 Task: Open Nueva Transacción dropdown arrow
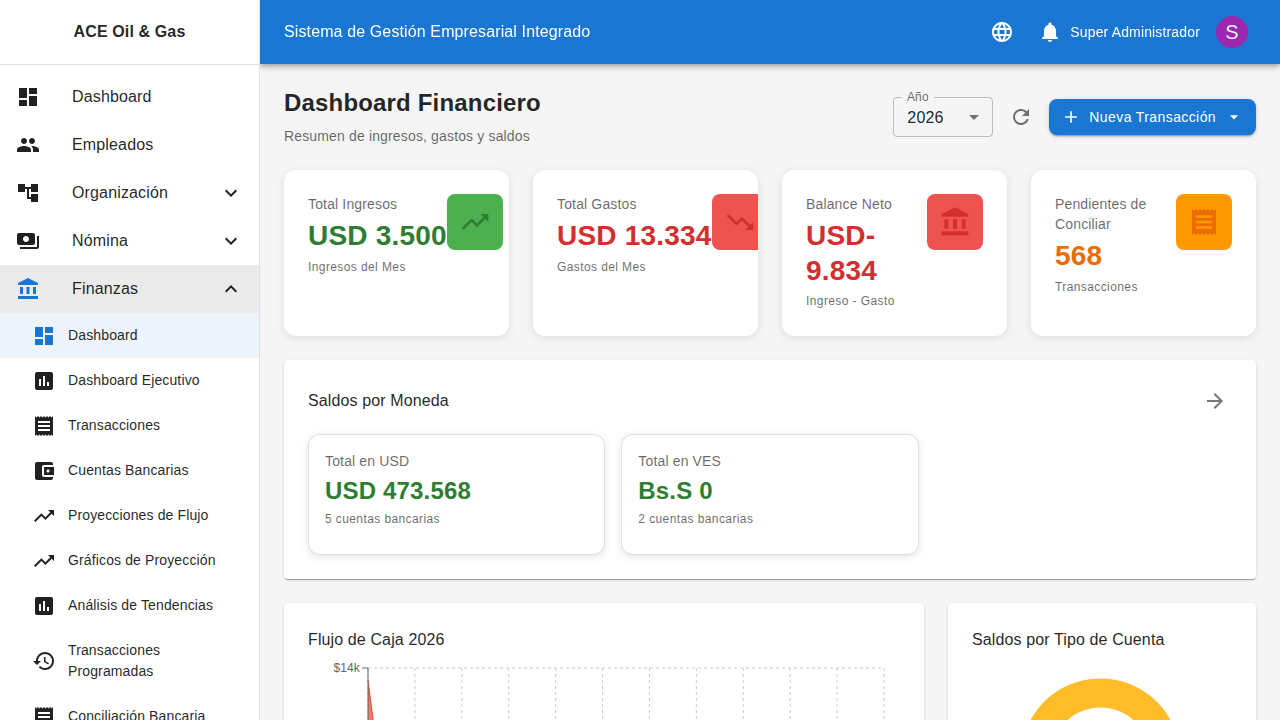point(1235,117)
